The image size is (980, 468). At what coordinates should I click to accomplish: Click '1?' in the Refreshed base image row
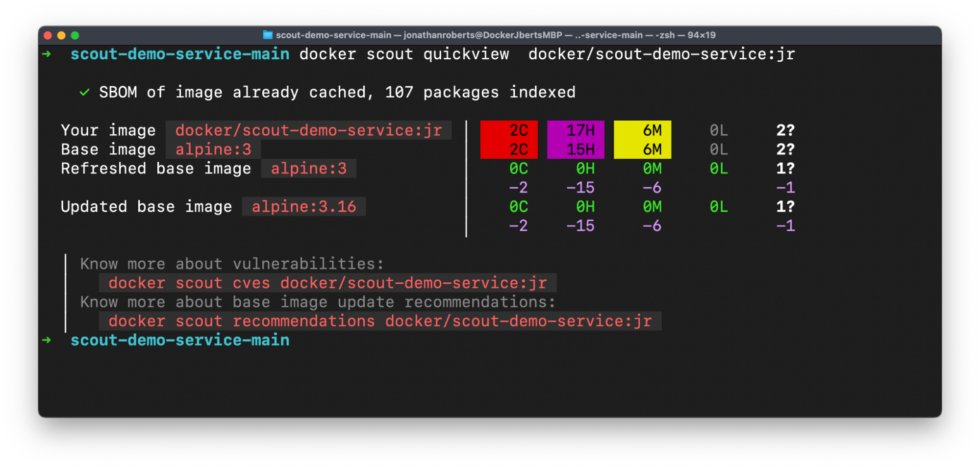click(x=785, y=169)
